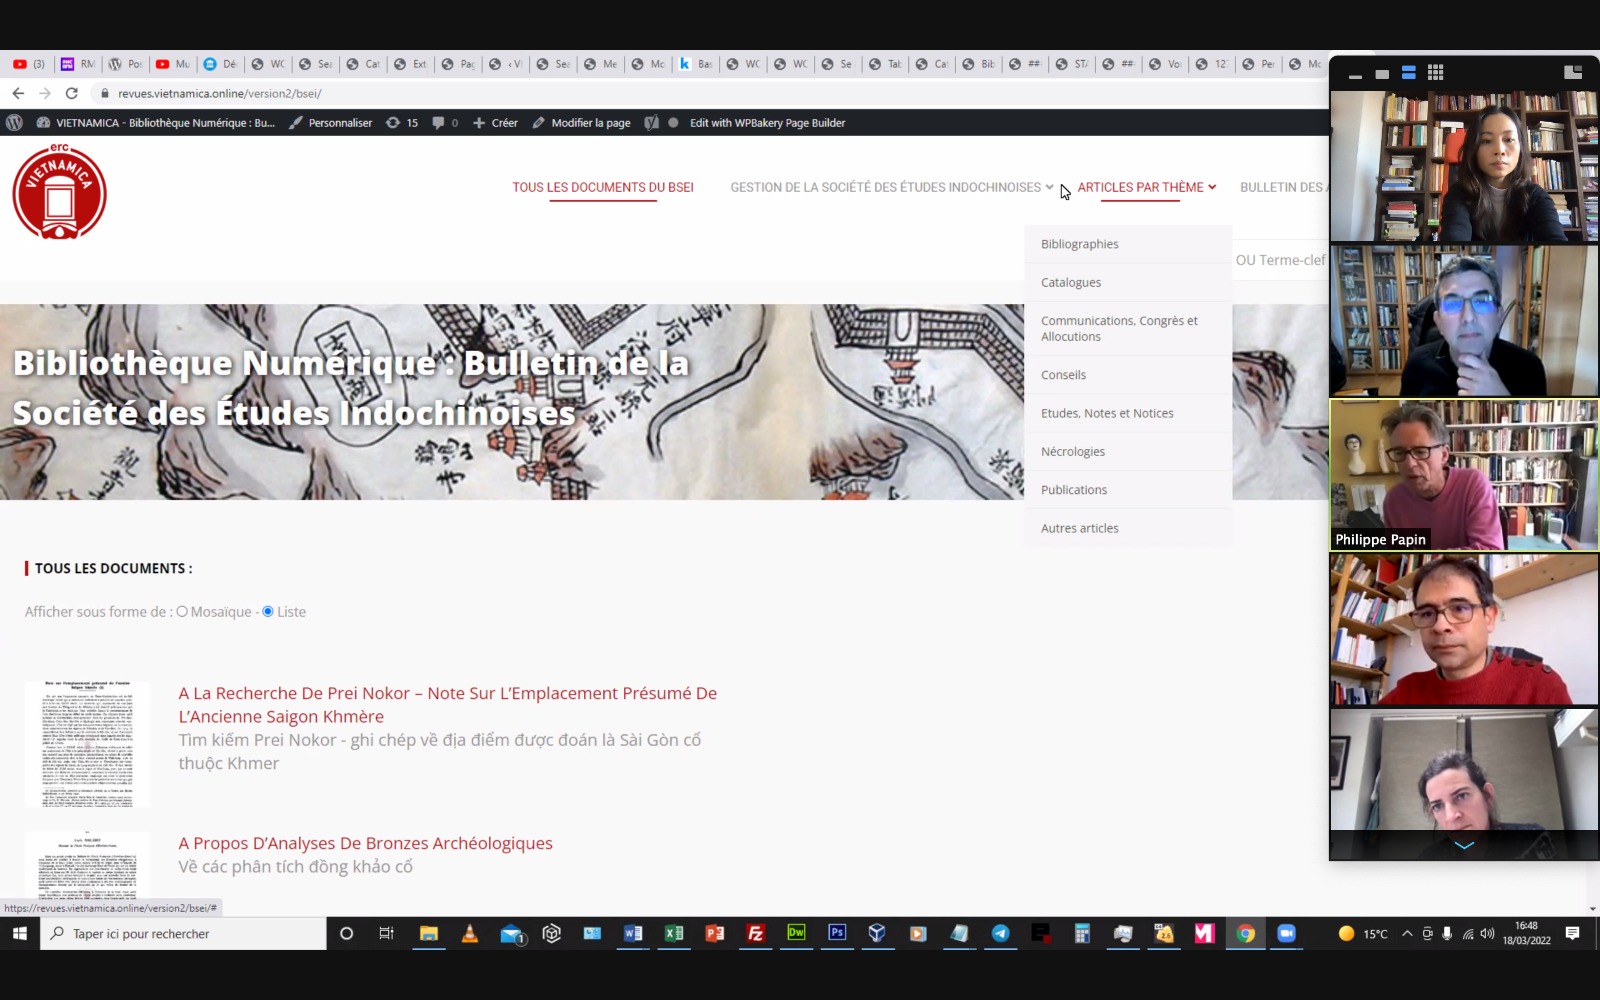Choose Nécrologies from the dropdown menu
Image resolution: width=1600 pixels, height=1000 pixels.
1072,452
